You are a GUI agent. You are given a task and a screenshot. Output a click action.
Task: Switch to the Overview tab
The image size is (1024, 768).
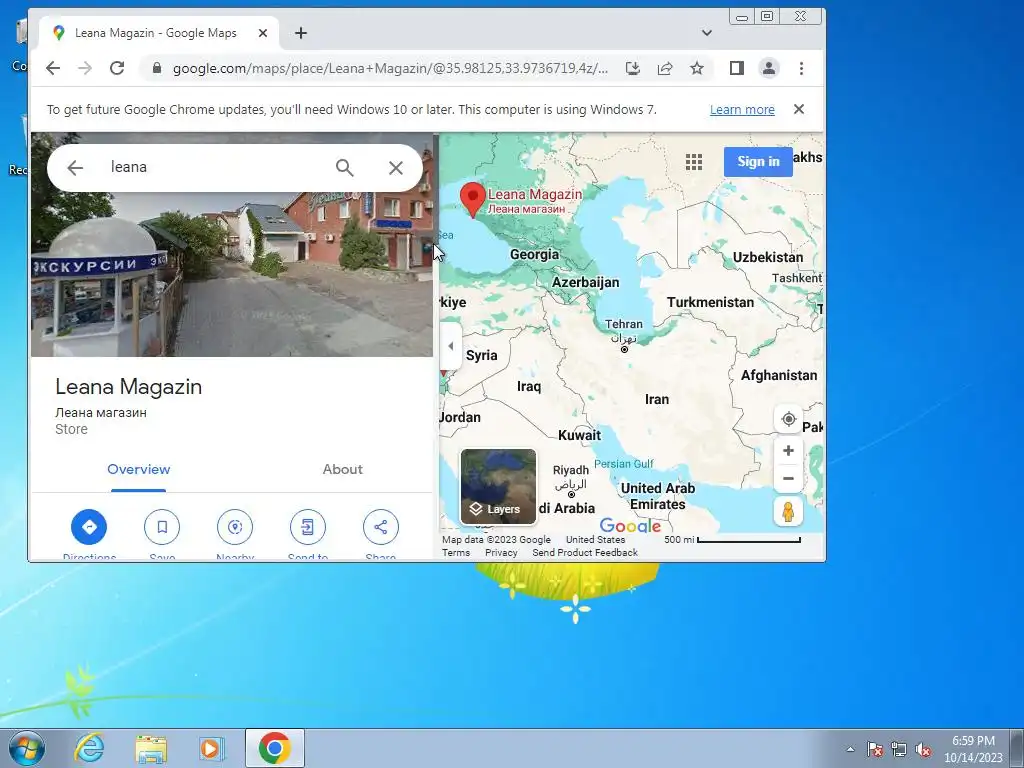click(x=138, y=470)
